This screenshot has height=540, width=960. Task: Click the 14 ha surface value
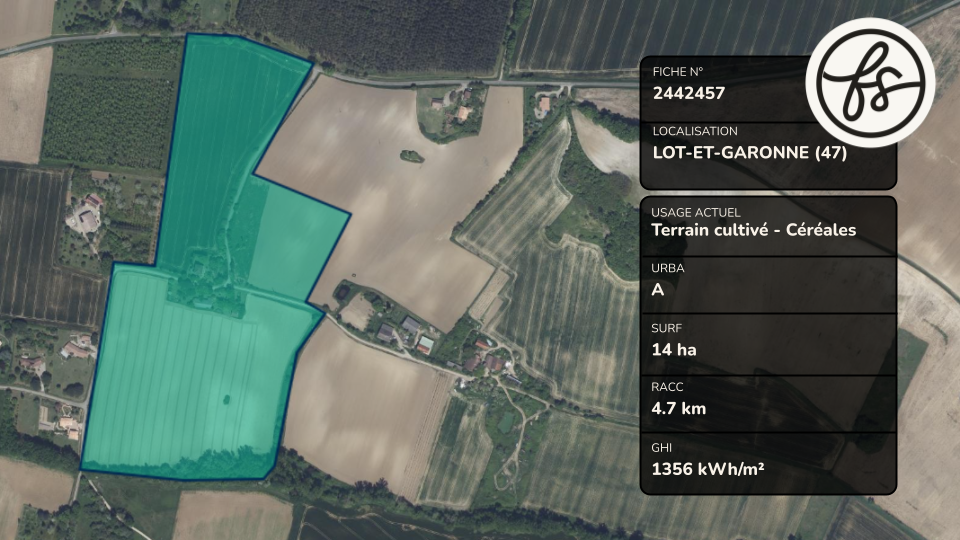point(674,350)
